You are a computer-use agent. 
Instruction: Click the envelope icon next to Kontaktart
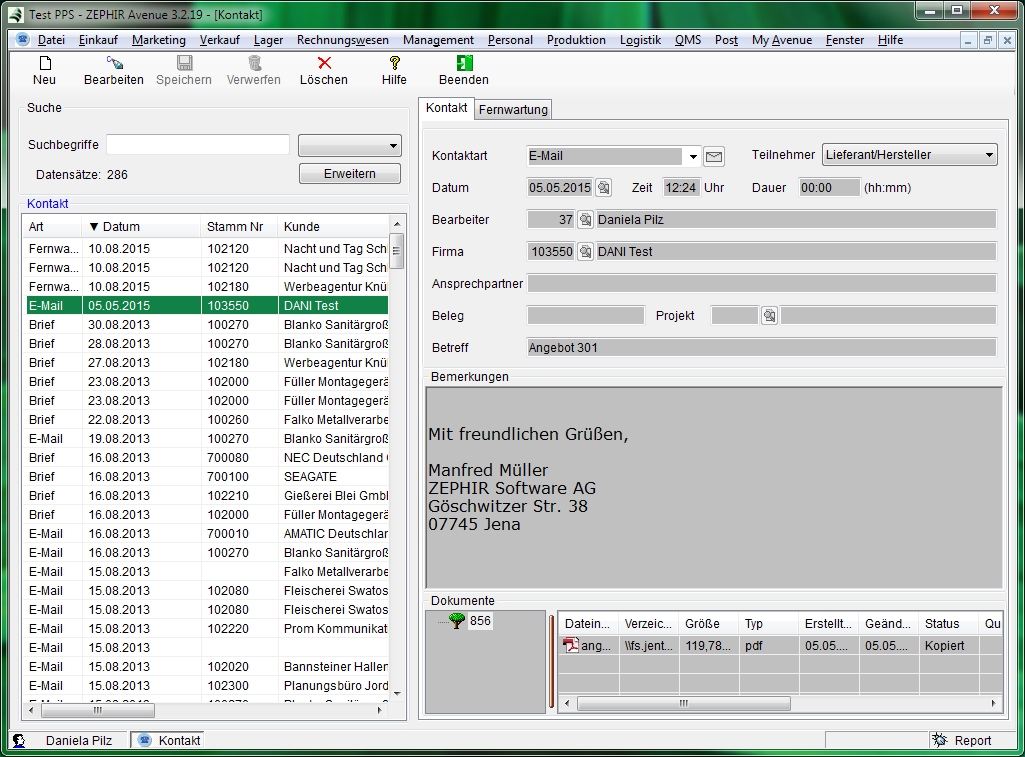[x=714, y=156]
